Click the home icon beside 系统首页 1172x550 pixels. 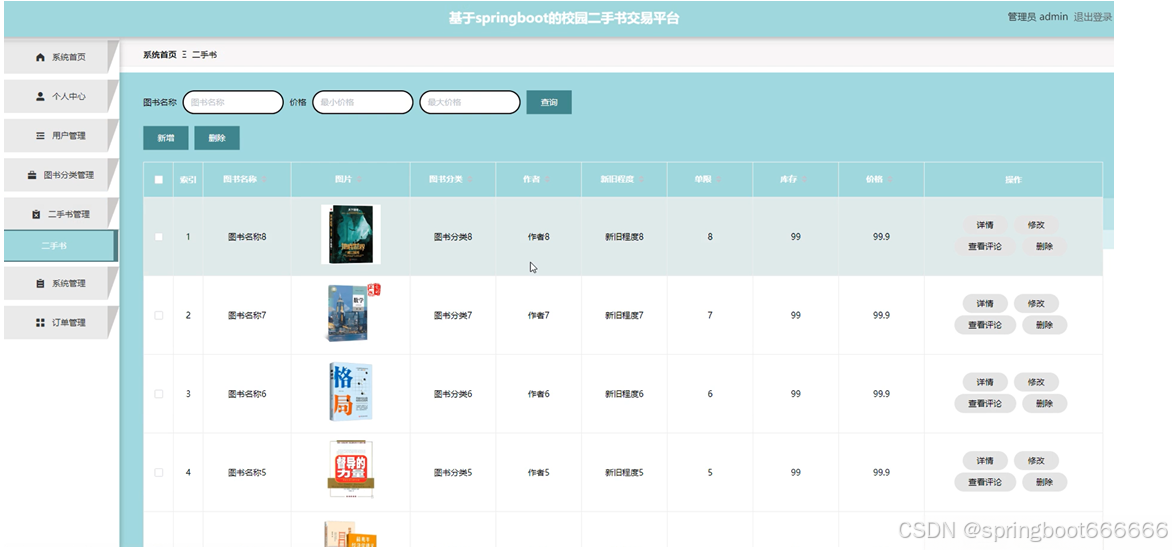40,58
